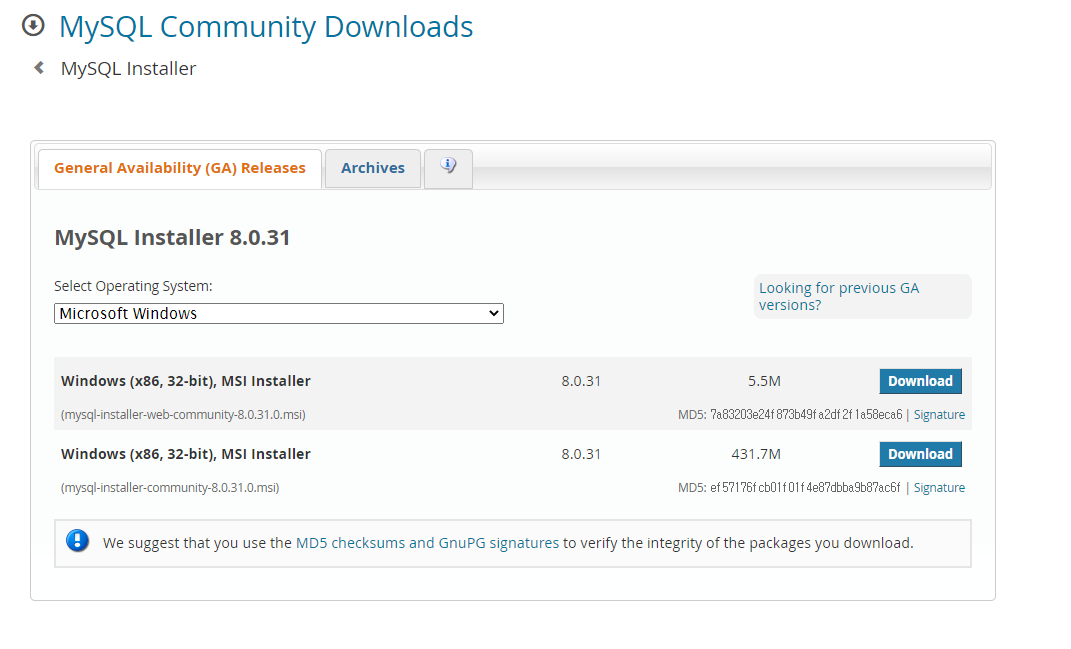Open the information icon tab

448,168
